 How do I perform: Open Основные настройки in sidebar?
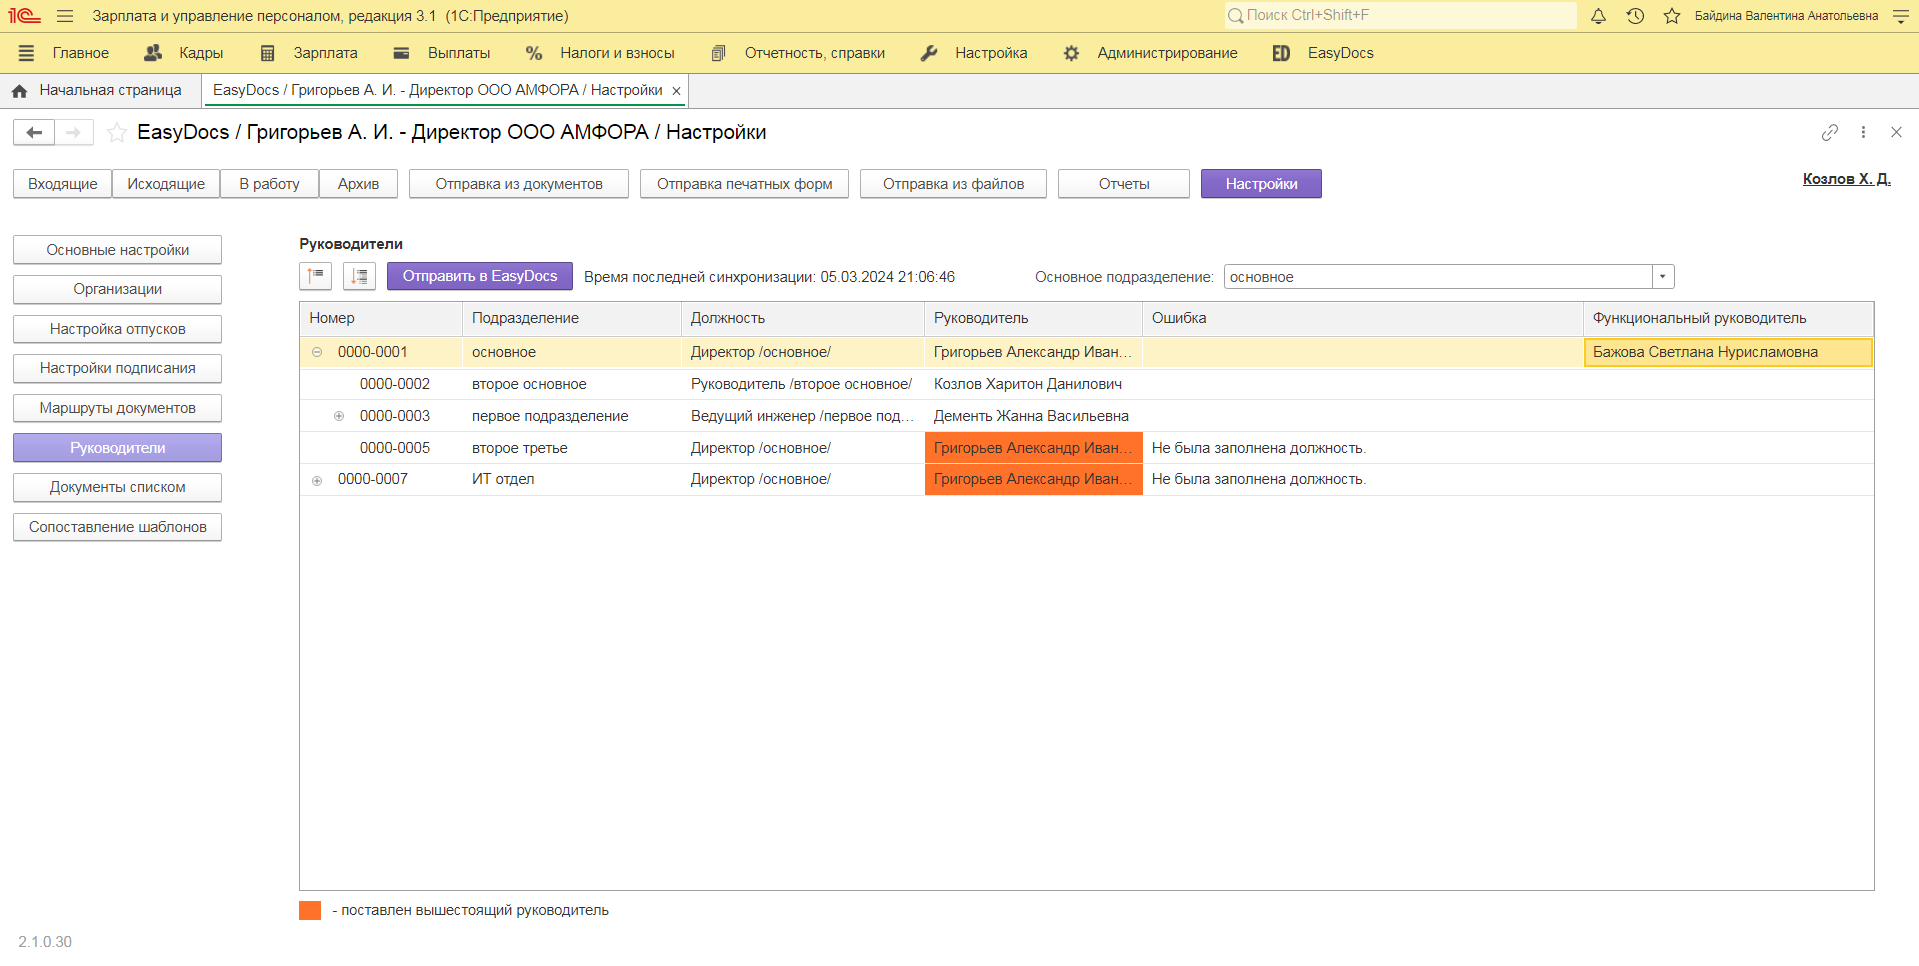pyautogui.click(x=117, y=250)
